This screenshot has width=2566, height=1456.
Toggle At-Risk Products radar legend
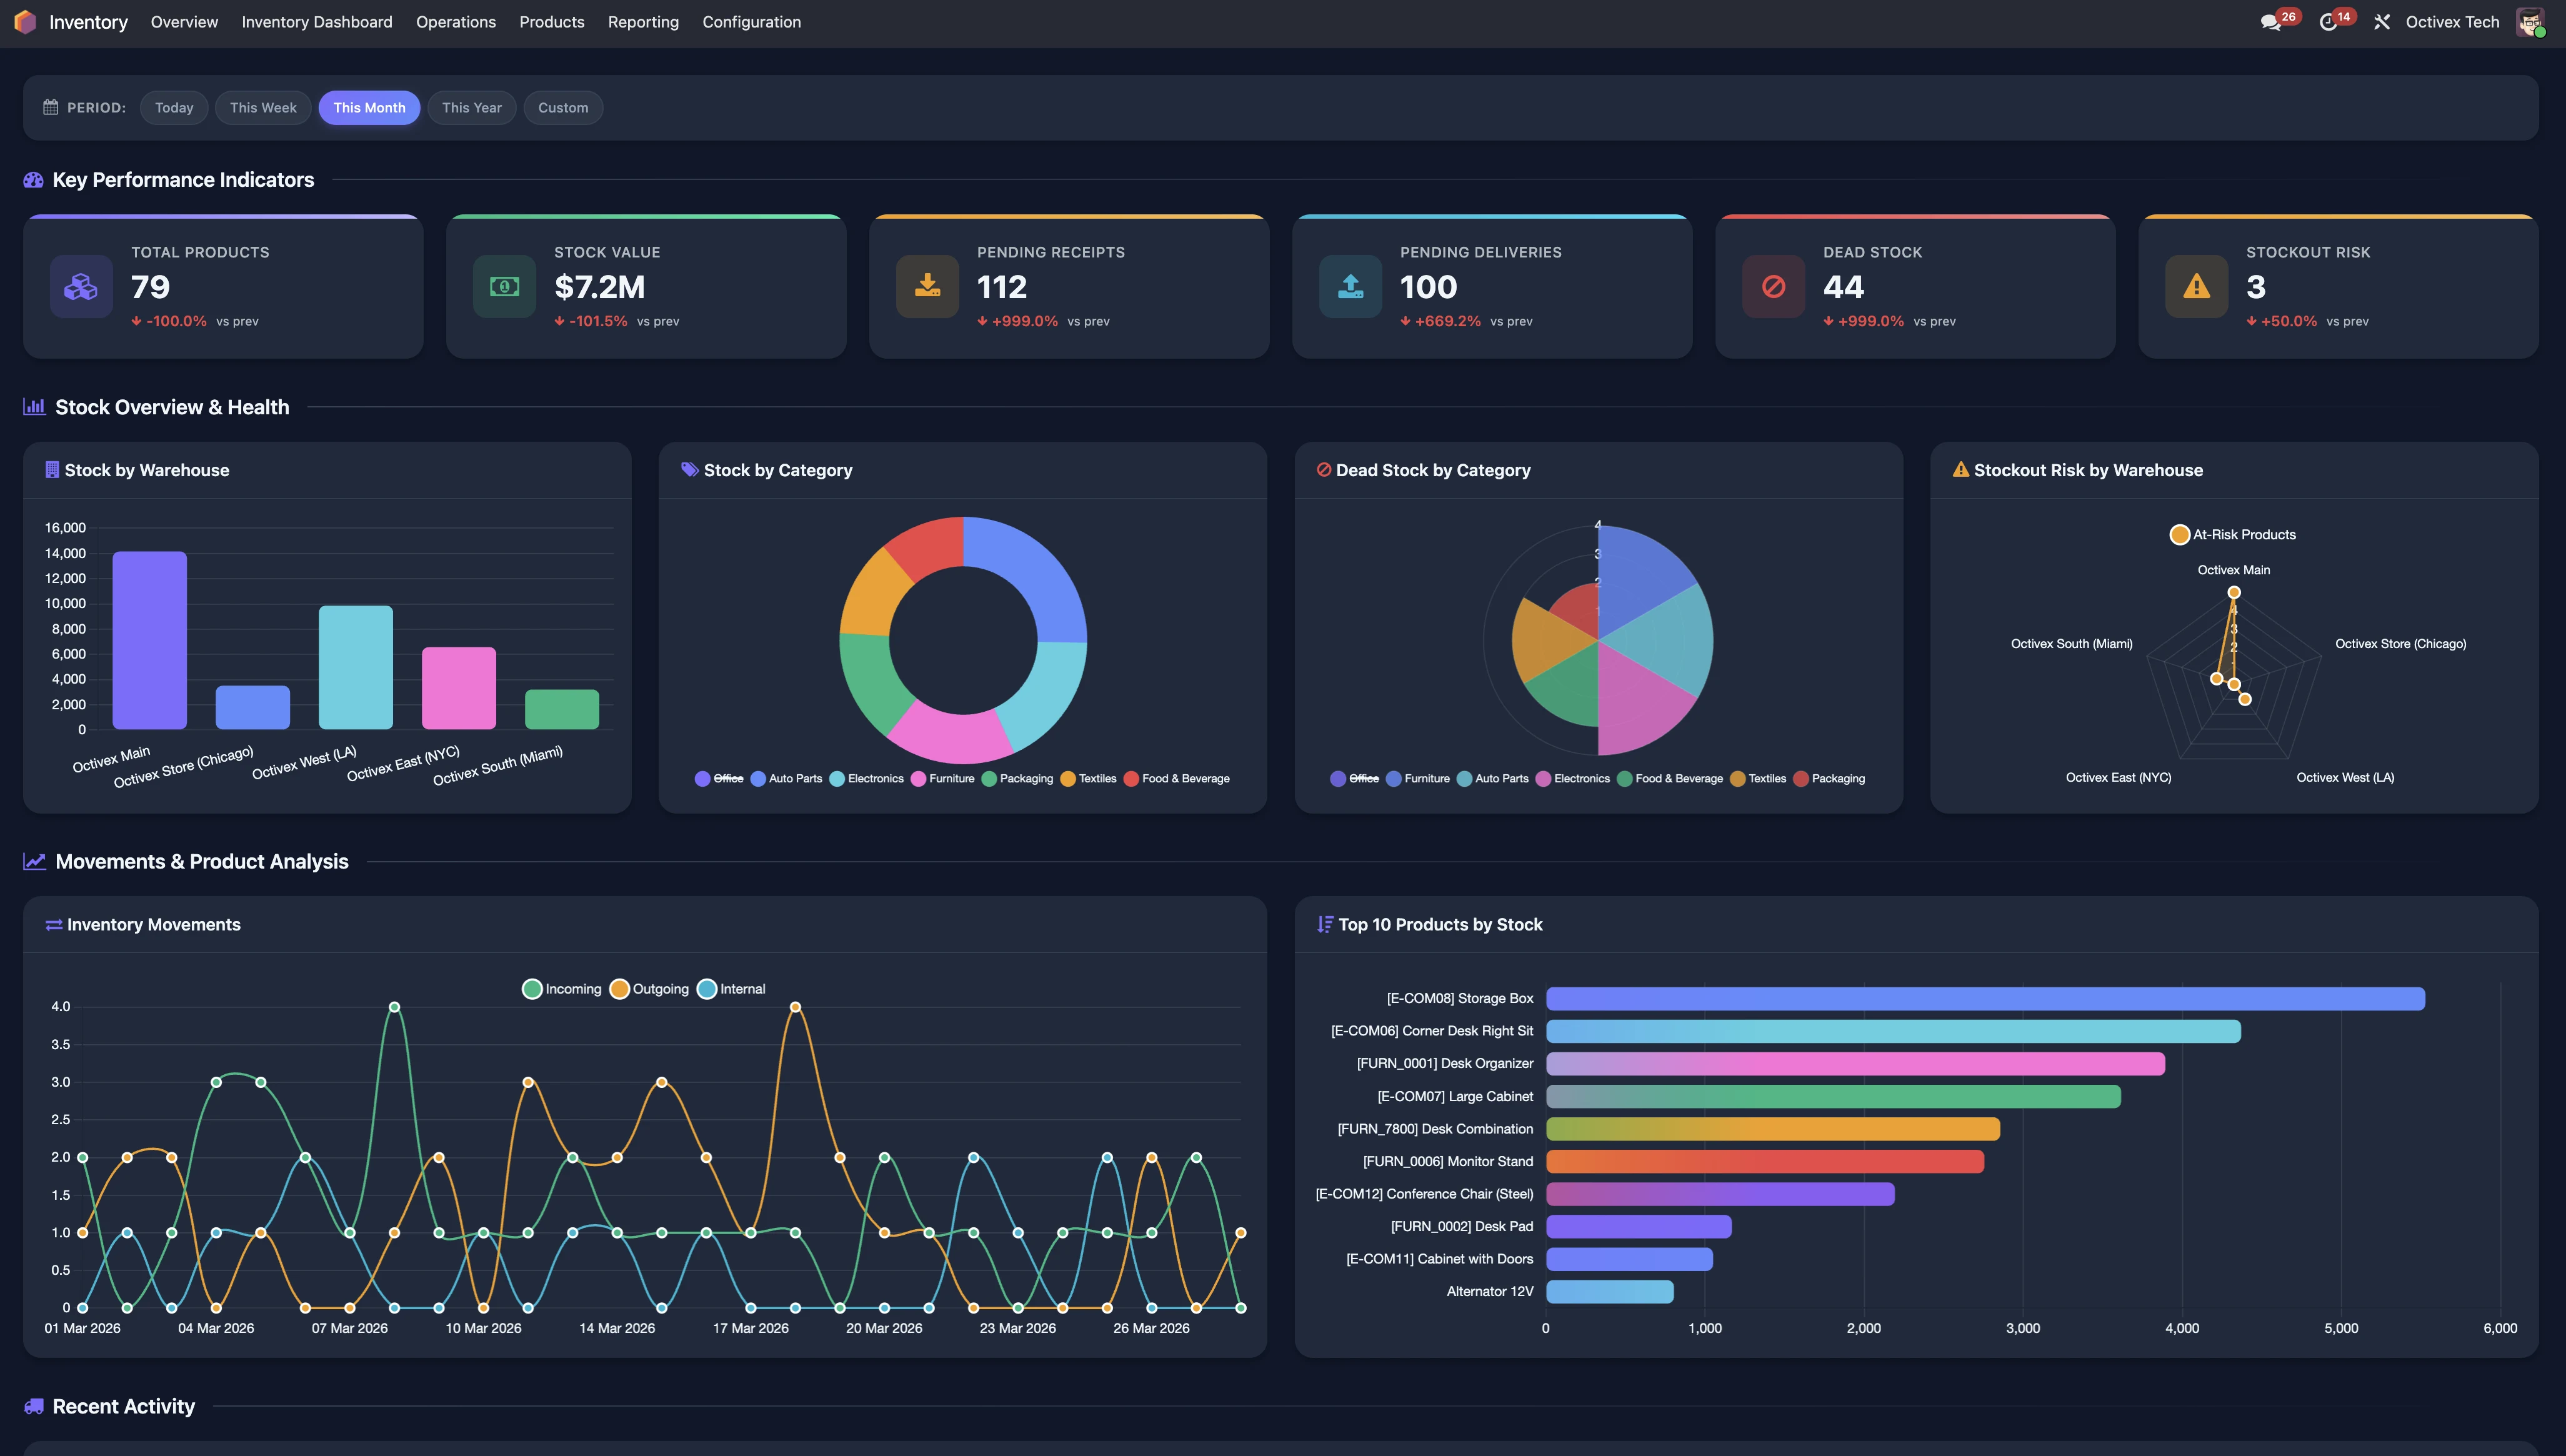[x=2233, y=535]
